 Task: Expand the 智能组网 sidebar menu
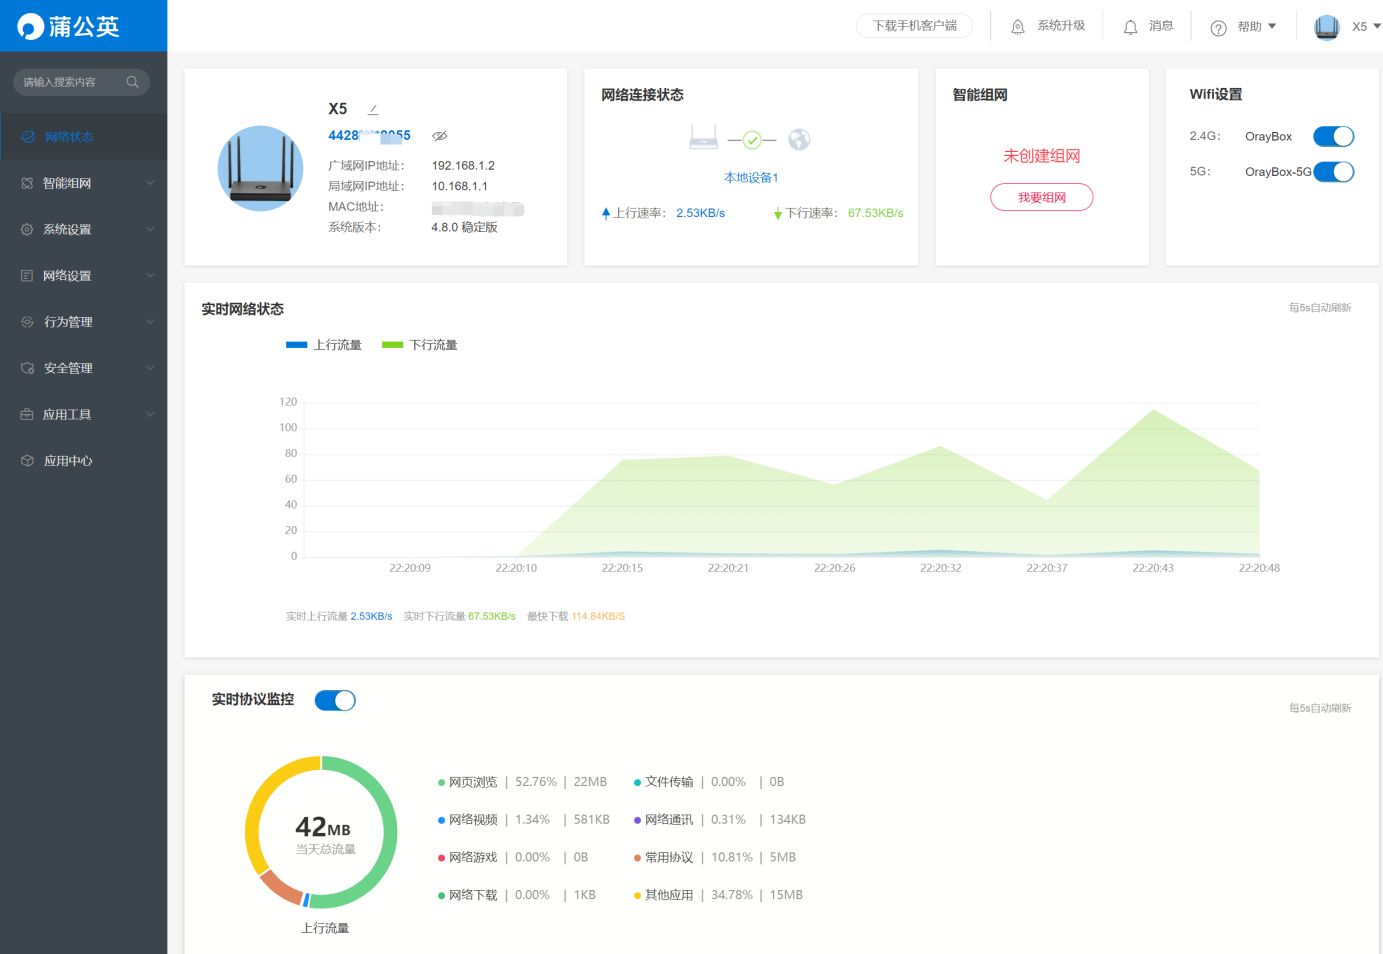coord(84,183)
